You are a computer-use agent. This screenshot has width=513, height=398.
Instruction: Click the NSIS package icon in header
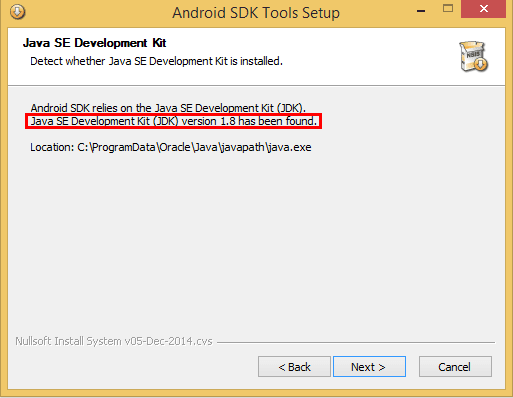tap(473, 56)
